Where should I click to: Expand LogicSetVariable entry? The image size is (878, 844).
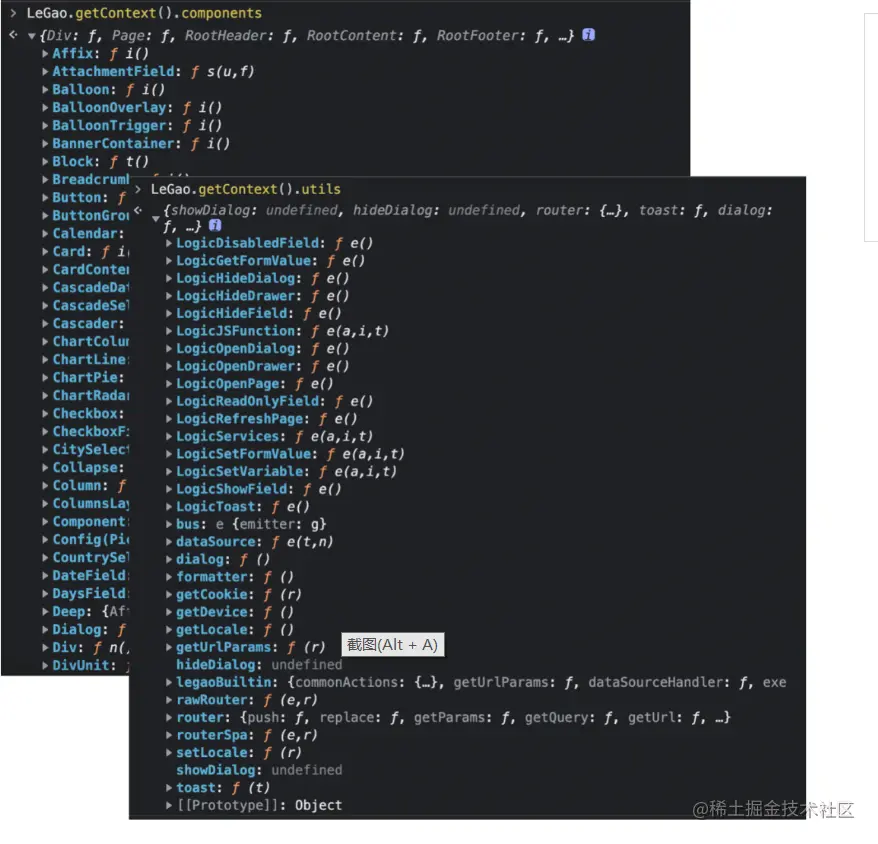pos(169,471)
